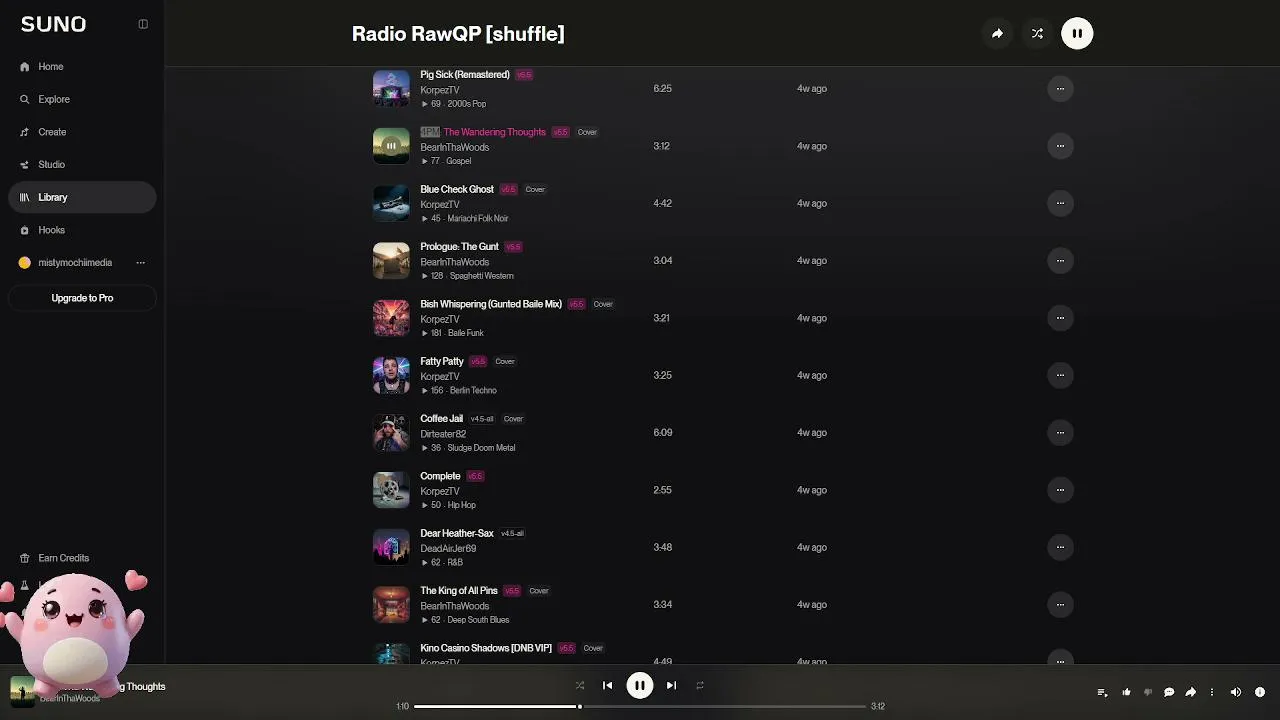Open the Berlin Techno genre tag

473,391
